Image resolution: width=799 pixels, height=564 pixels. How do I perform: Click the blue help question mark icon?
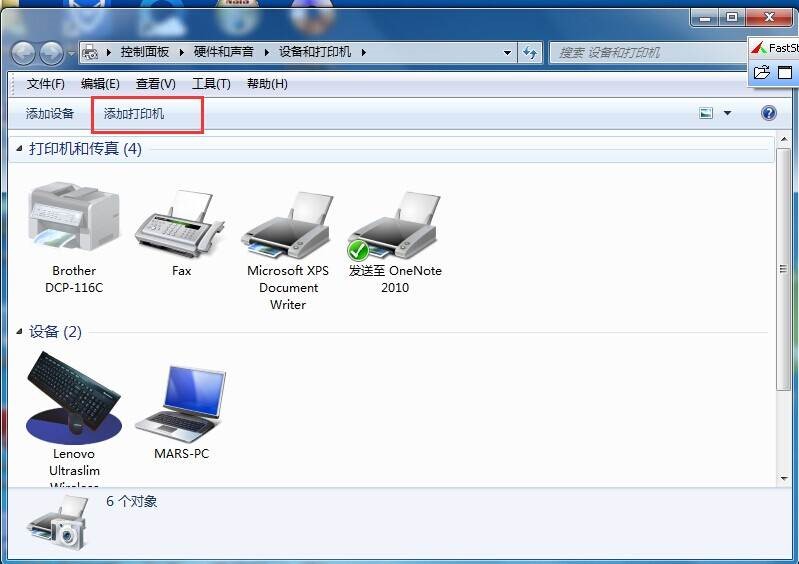(768, 113)
